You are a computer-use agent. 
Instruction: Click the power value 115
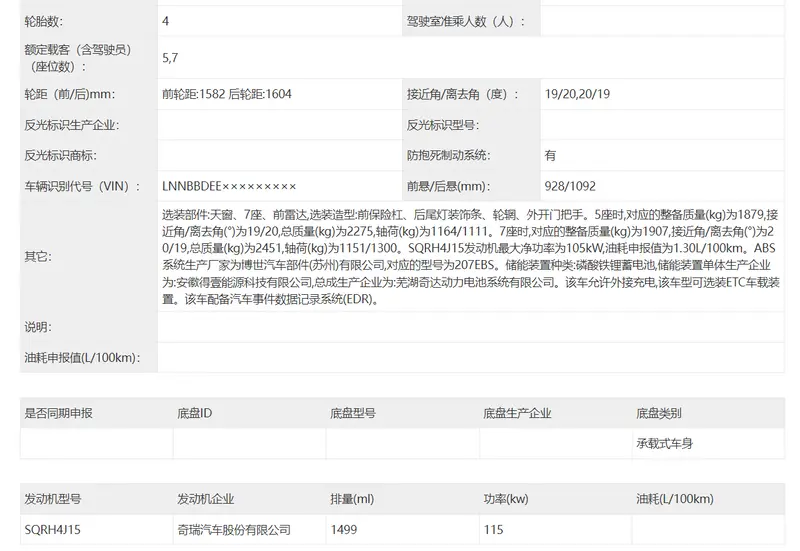pos(493,530)
